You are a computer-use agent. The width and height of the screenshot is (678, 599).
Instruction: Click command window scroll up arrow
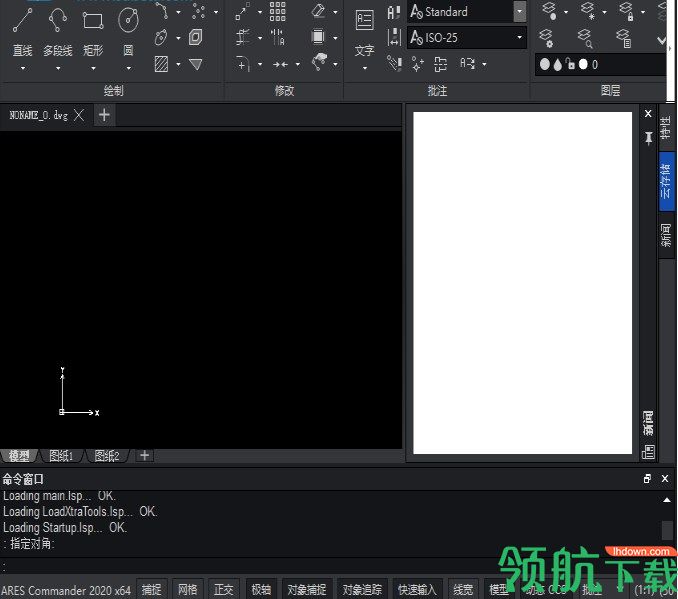tap(667, 500)
